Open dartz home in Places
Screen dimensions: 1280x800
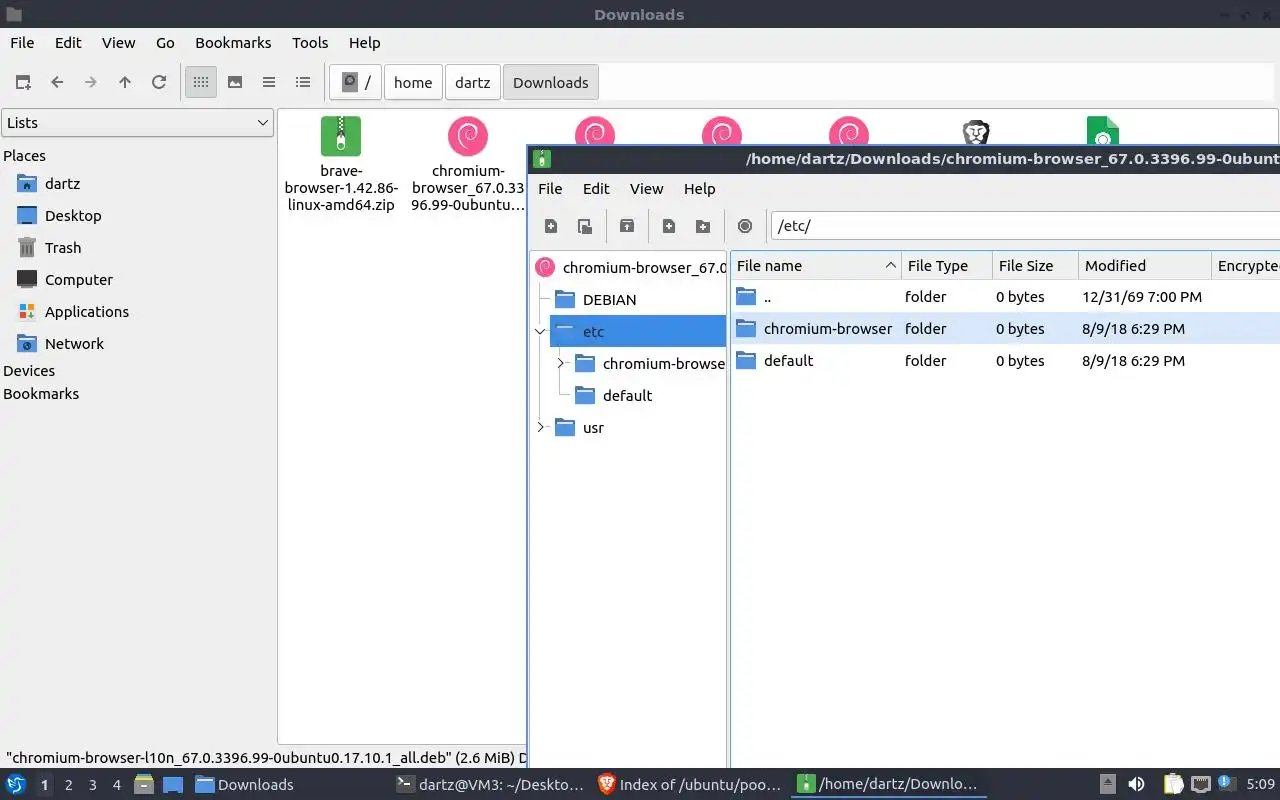click(62, 184)
